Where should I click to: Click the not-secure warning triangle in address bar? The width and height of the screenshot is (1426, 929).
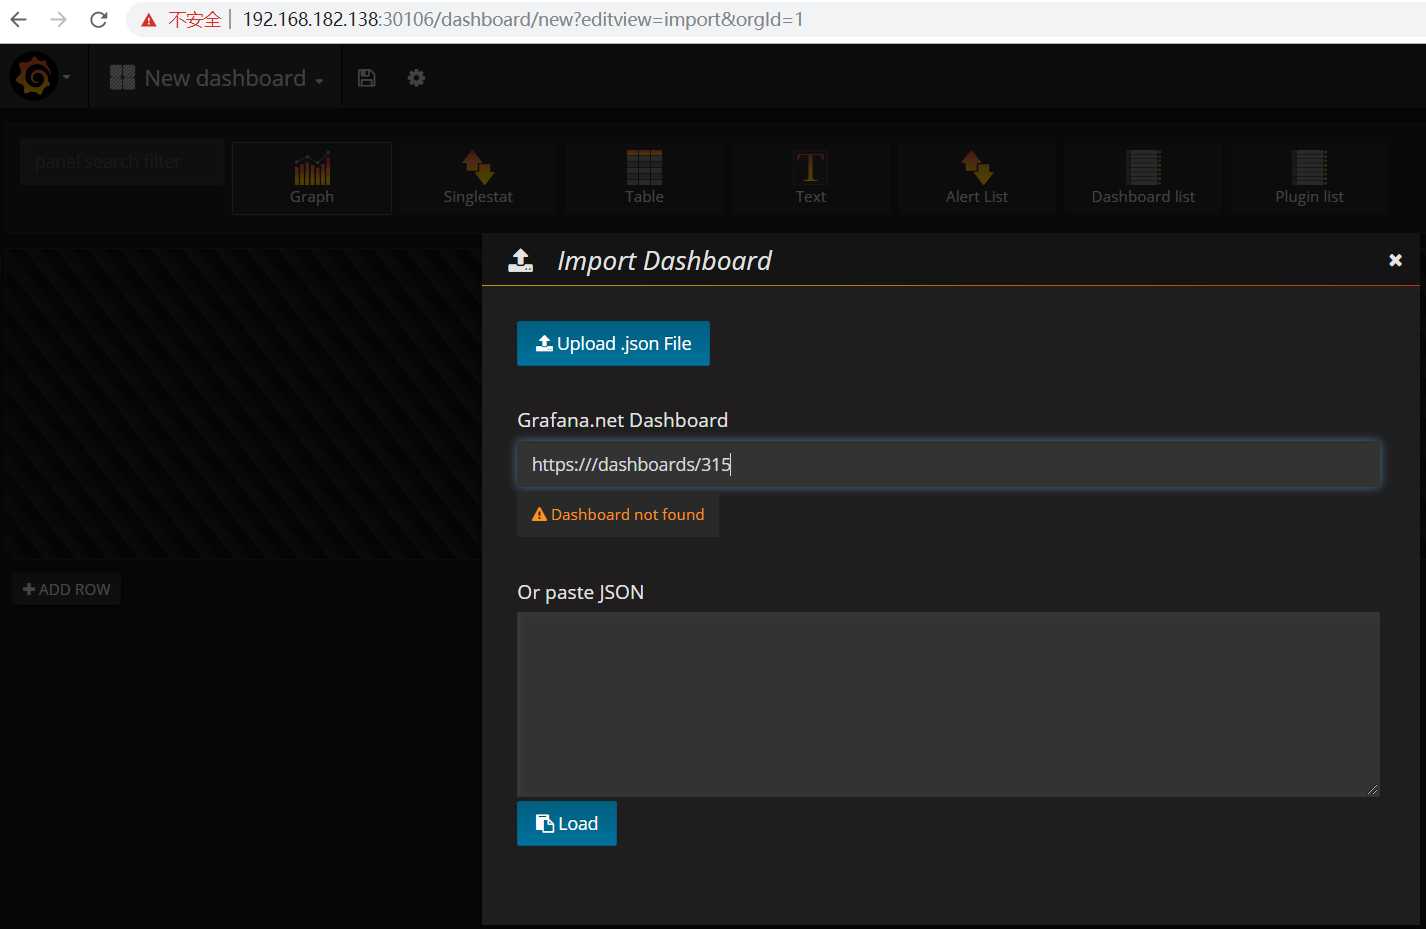tap(149, 20)
